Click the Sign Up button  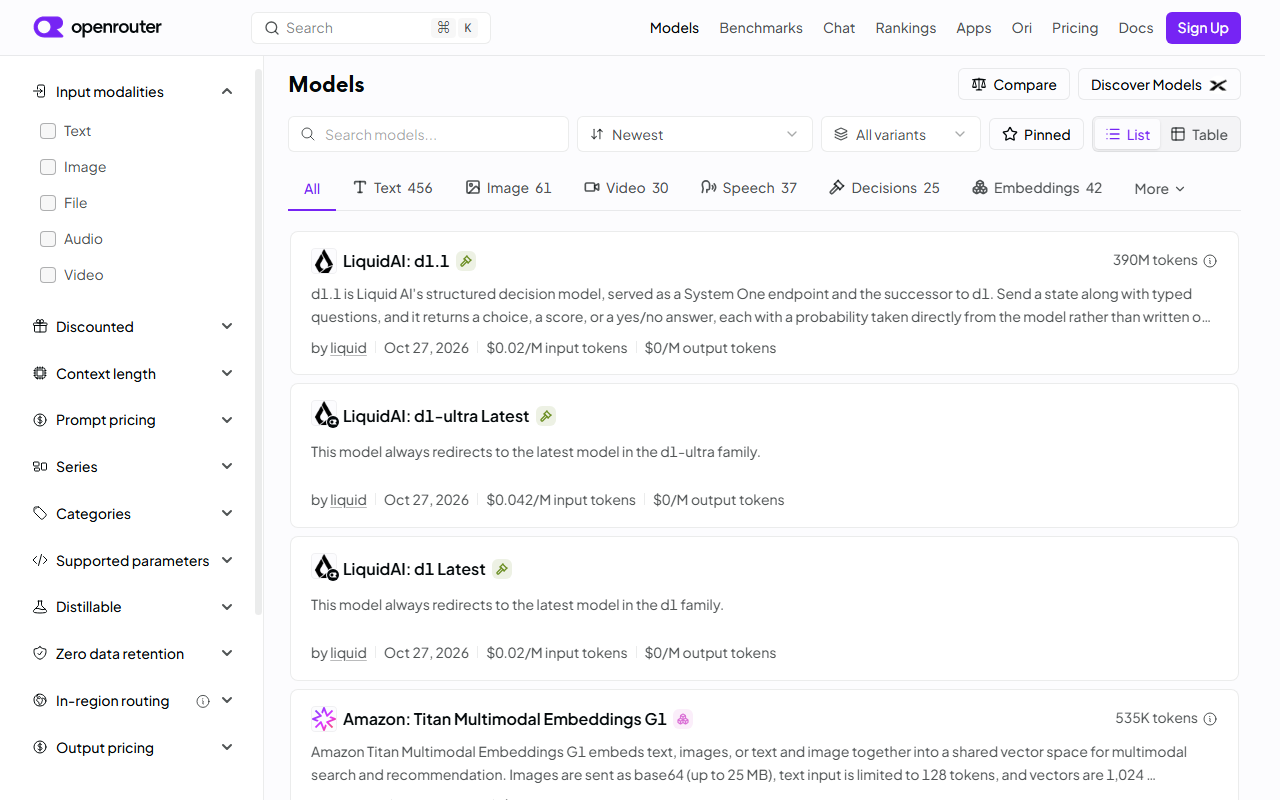tap(1203, 28)
